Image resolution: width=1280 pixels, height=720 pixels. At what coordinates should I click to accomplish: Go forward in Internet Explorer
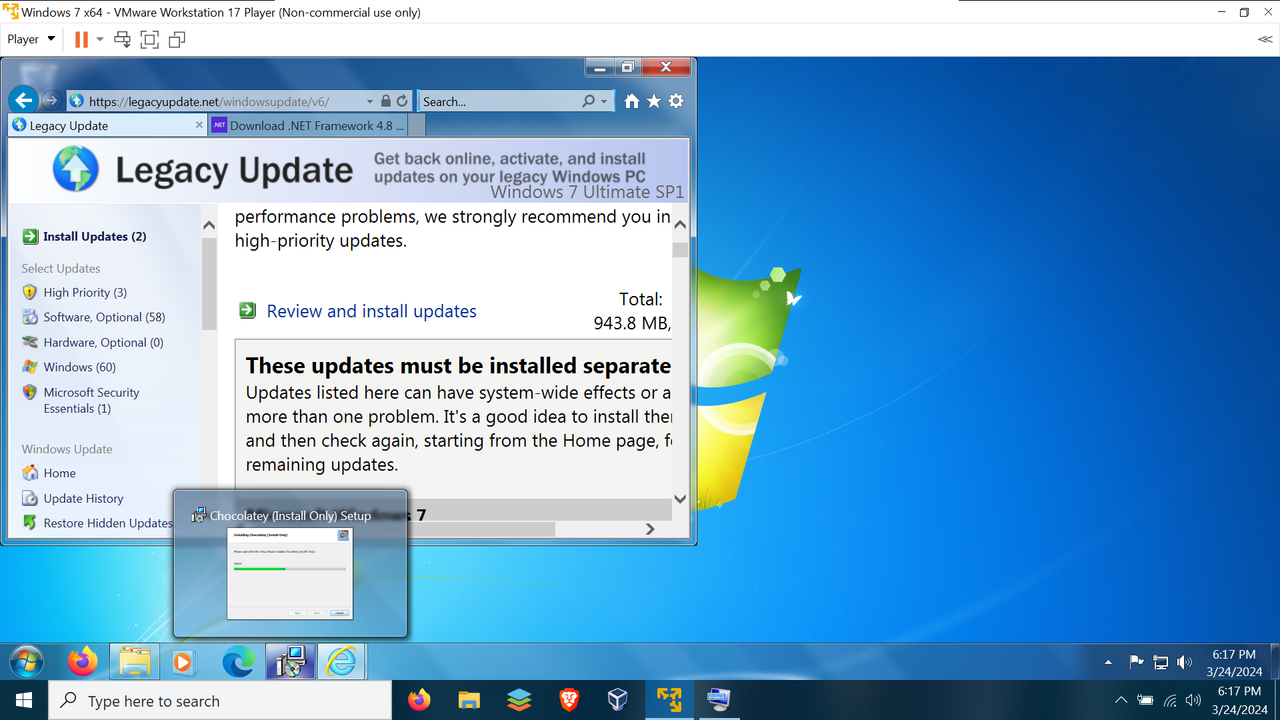[50, 101]
